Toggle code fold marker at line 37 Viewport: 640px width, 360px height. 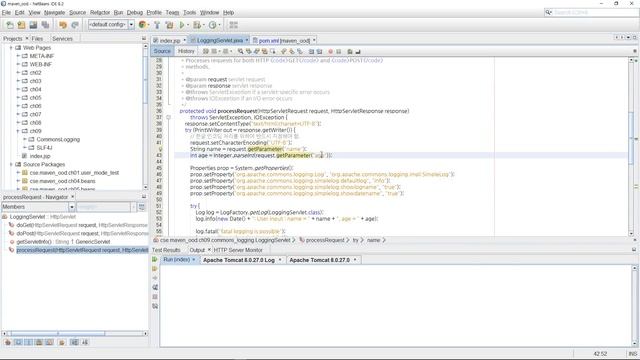168,118
